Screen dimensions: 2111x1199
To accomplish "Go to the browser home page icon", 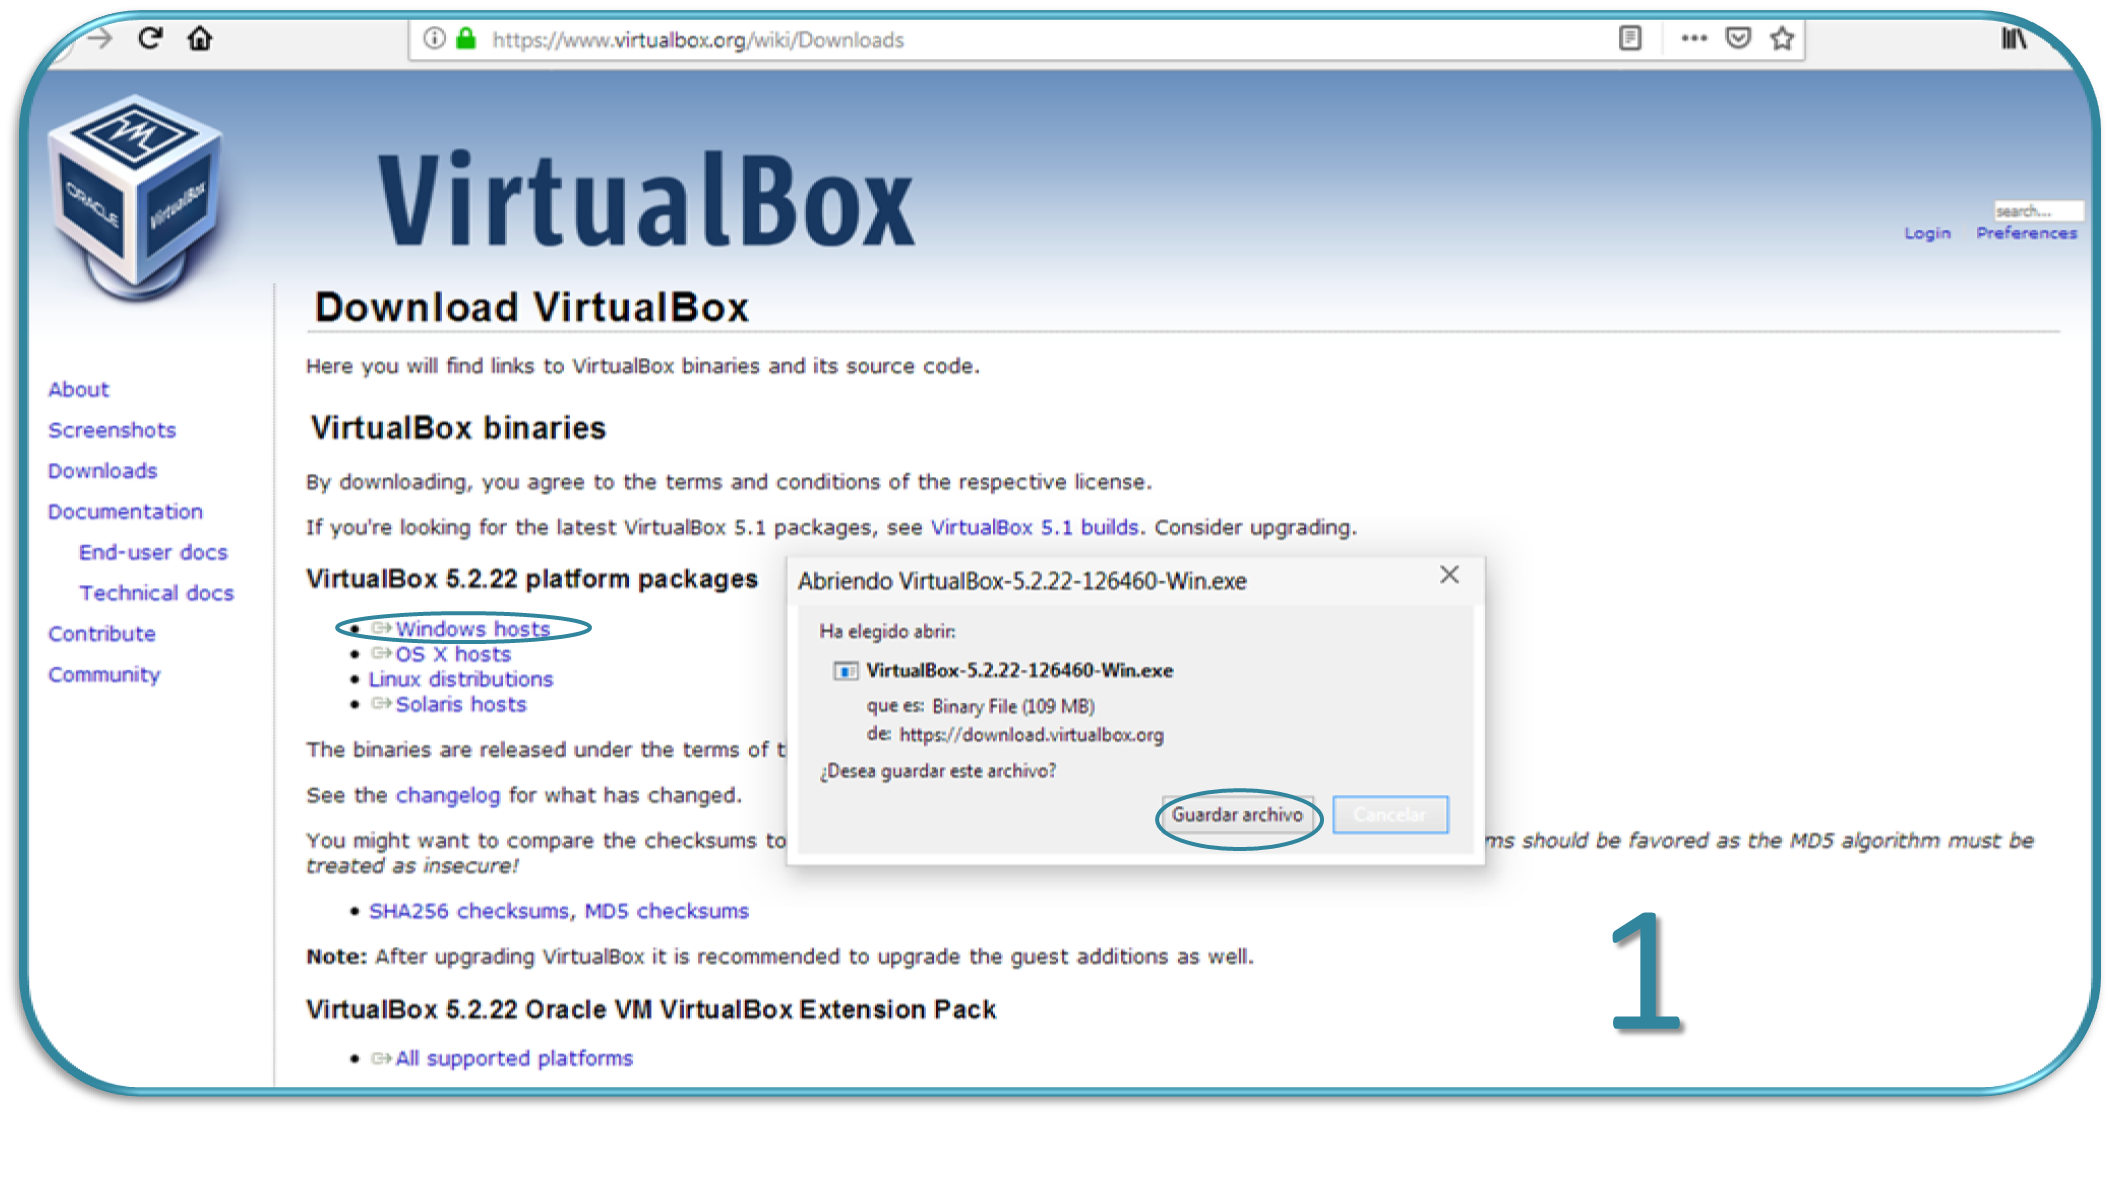I will click(x=200, y=39).
